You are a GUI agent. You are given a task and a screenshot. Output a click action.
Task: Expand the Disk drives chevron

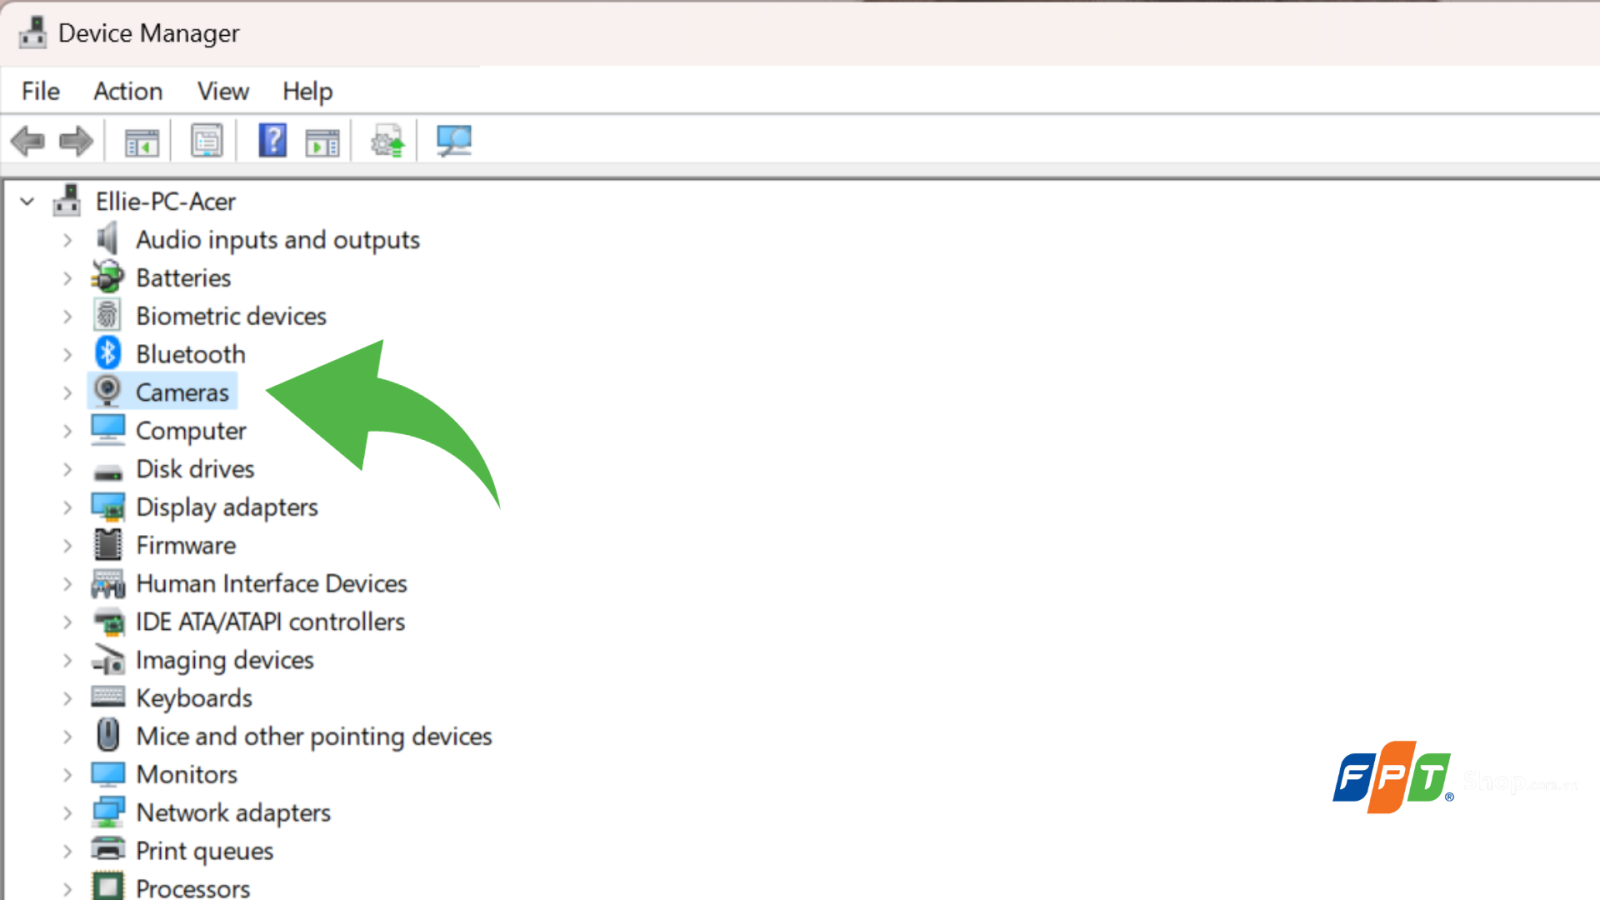click(67, 469)
